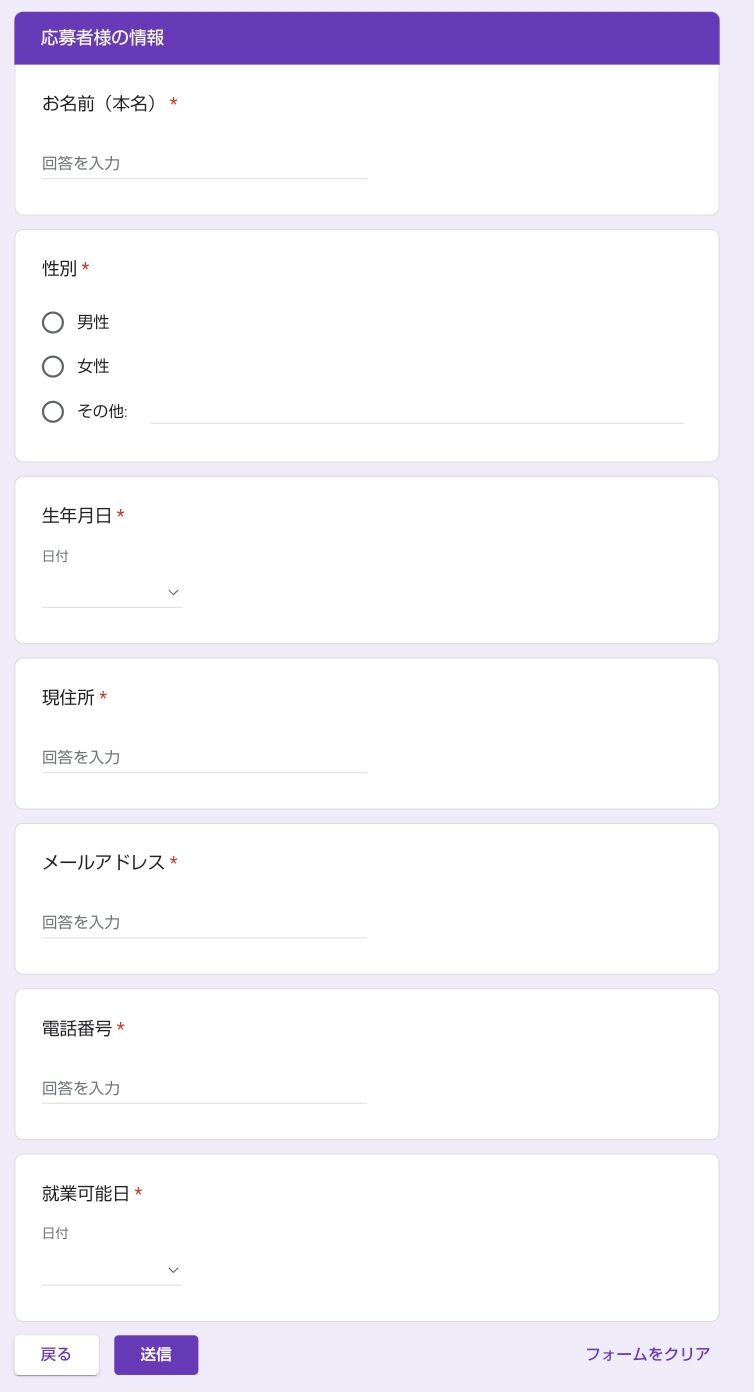Viewport: 754px width, 1392px height.
Task: Click the 現住所 answer field
Action: 204,757
